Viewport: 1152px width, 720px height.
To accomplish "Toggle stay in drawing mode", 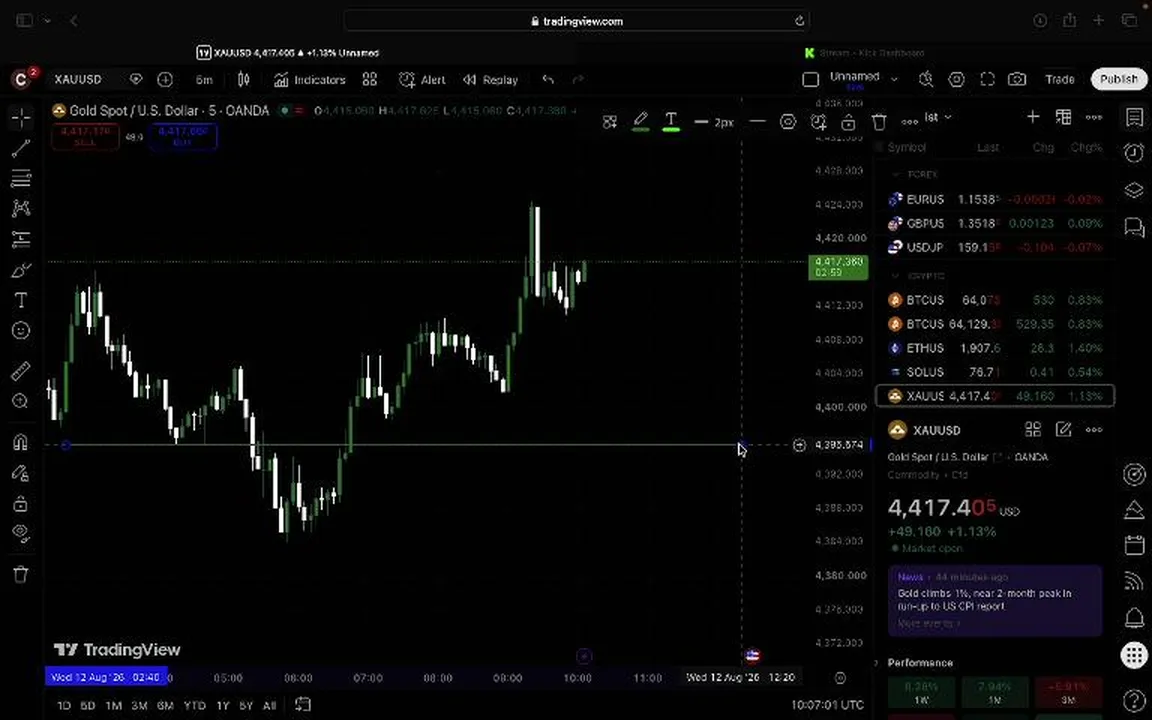I will pyautogui.click(x=21, y=473).
